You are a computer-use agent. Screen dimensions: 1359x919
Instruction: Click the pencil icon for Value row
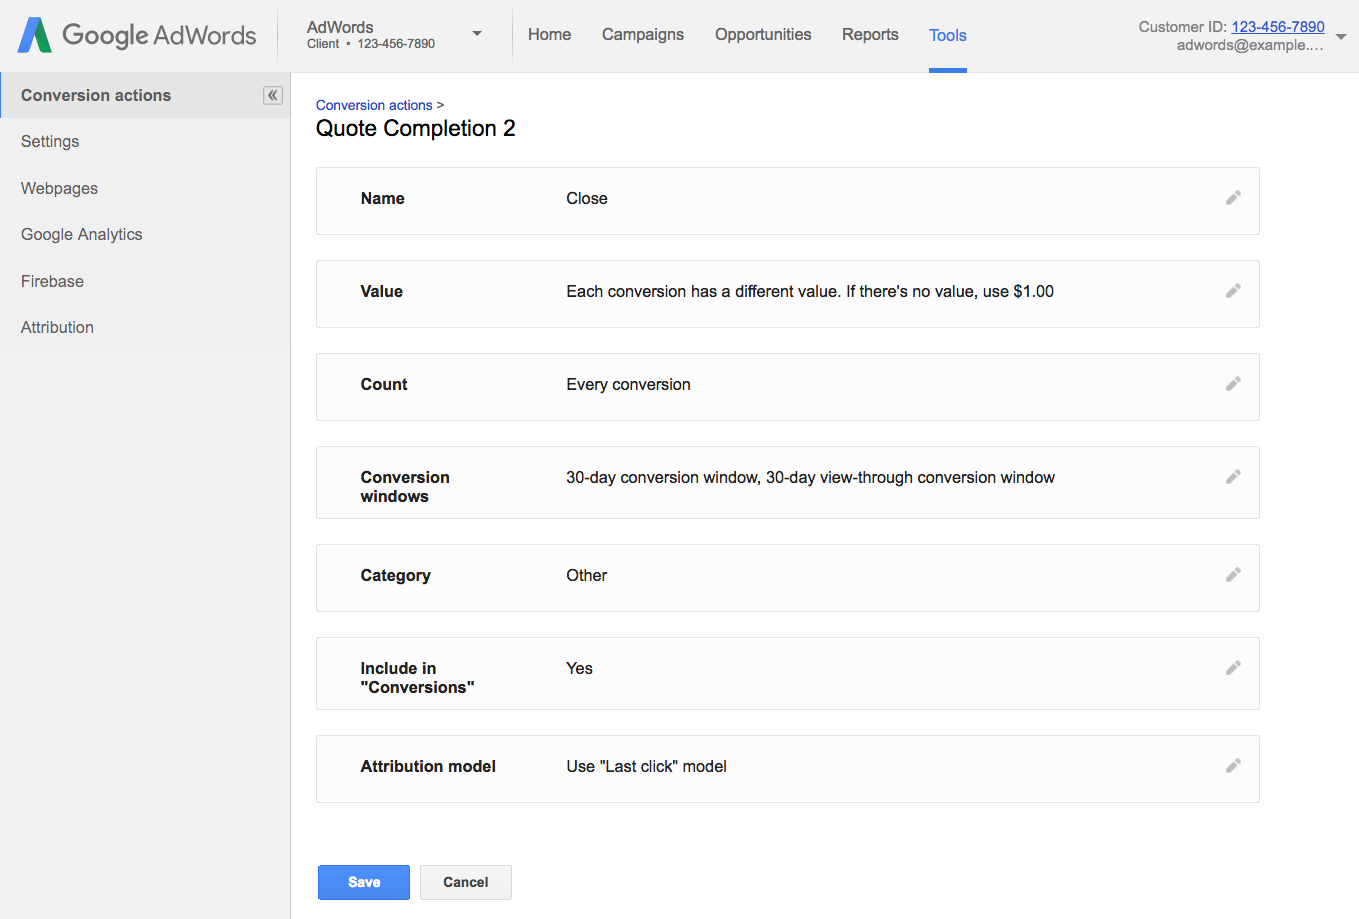pos(1233,291)
